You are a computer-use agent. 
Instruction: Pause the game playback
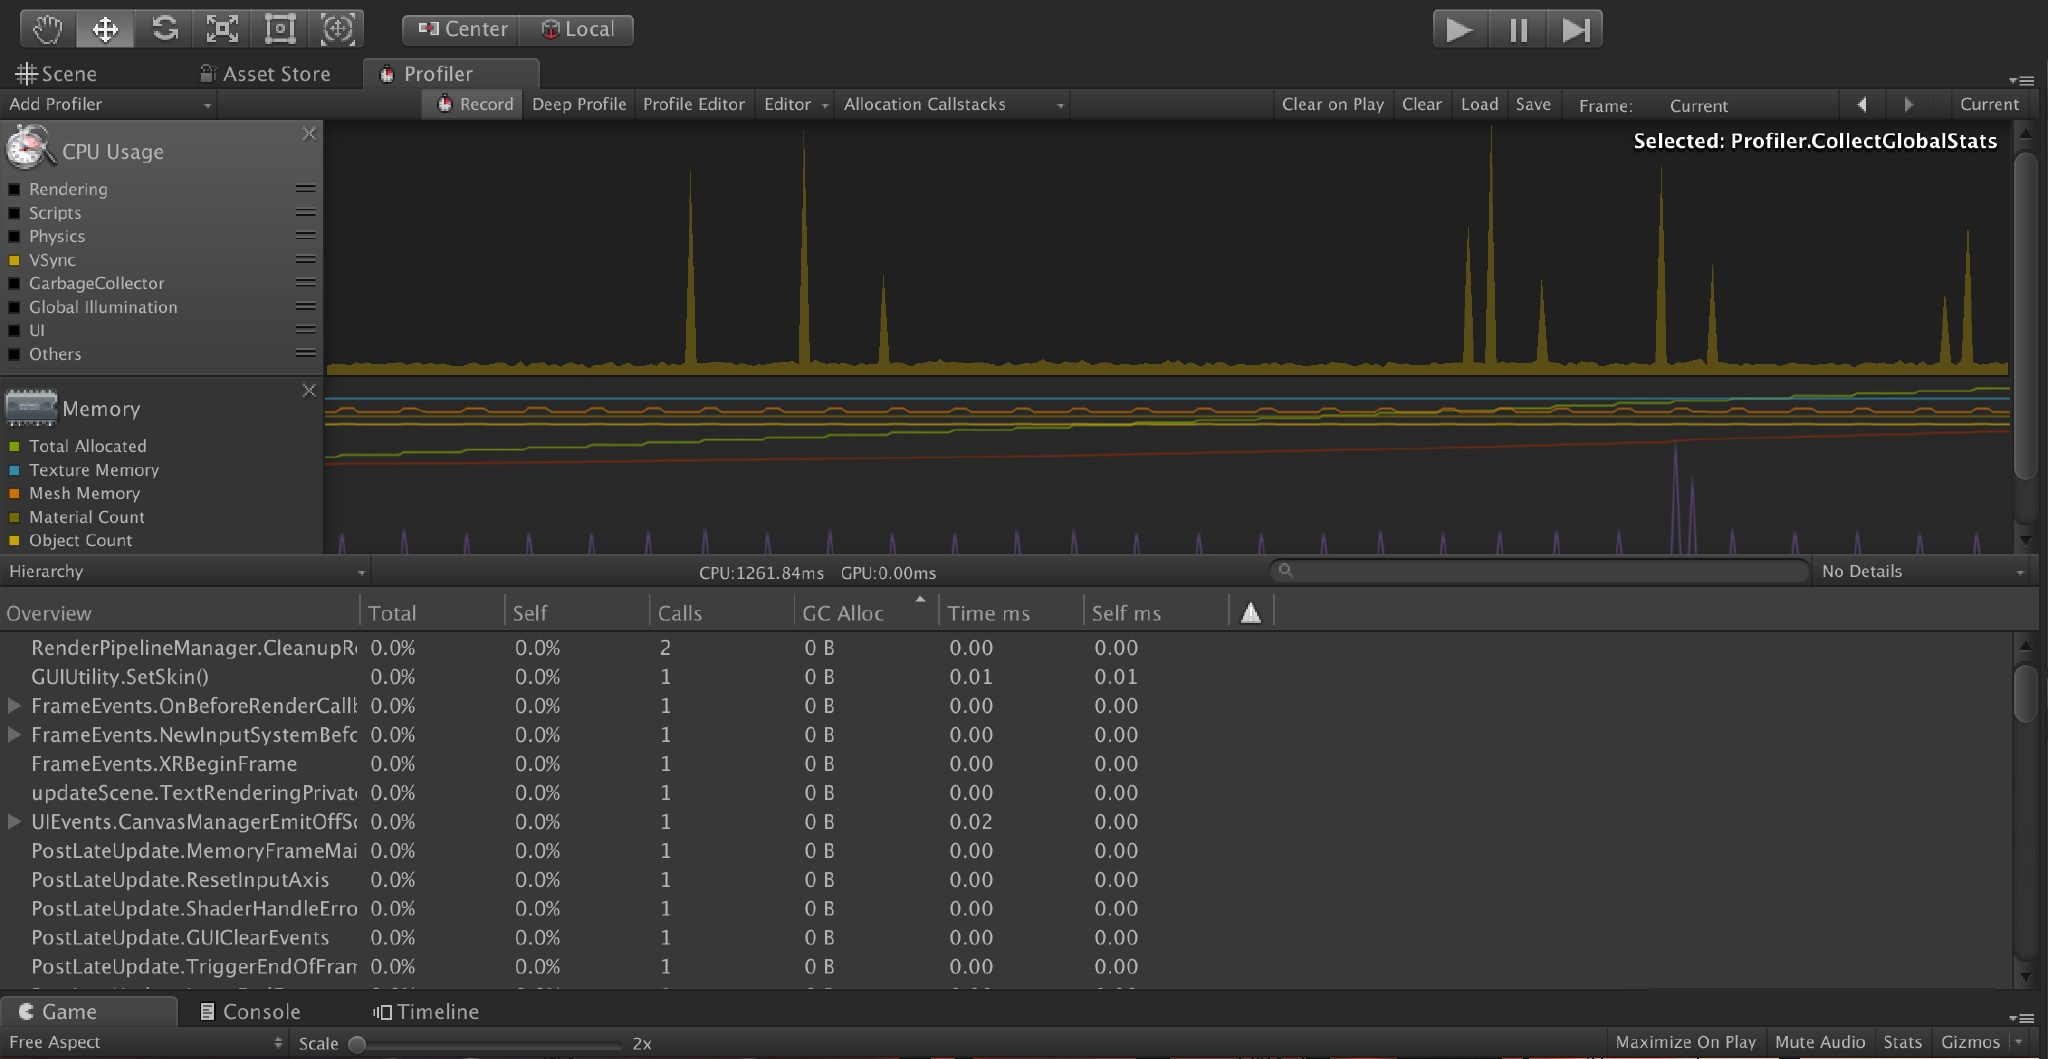point(1518,29)
